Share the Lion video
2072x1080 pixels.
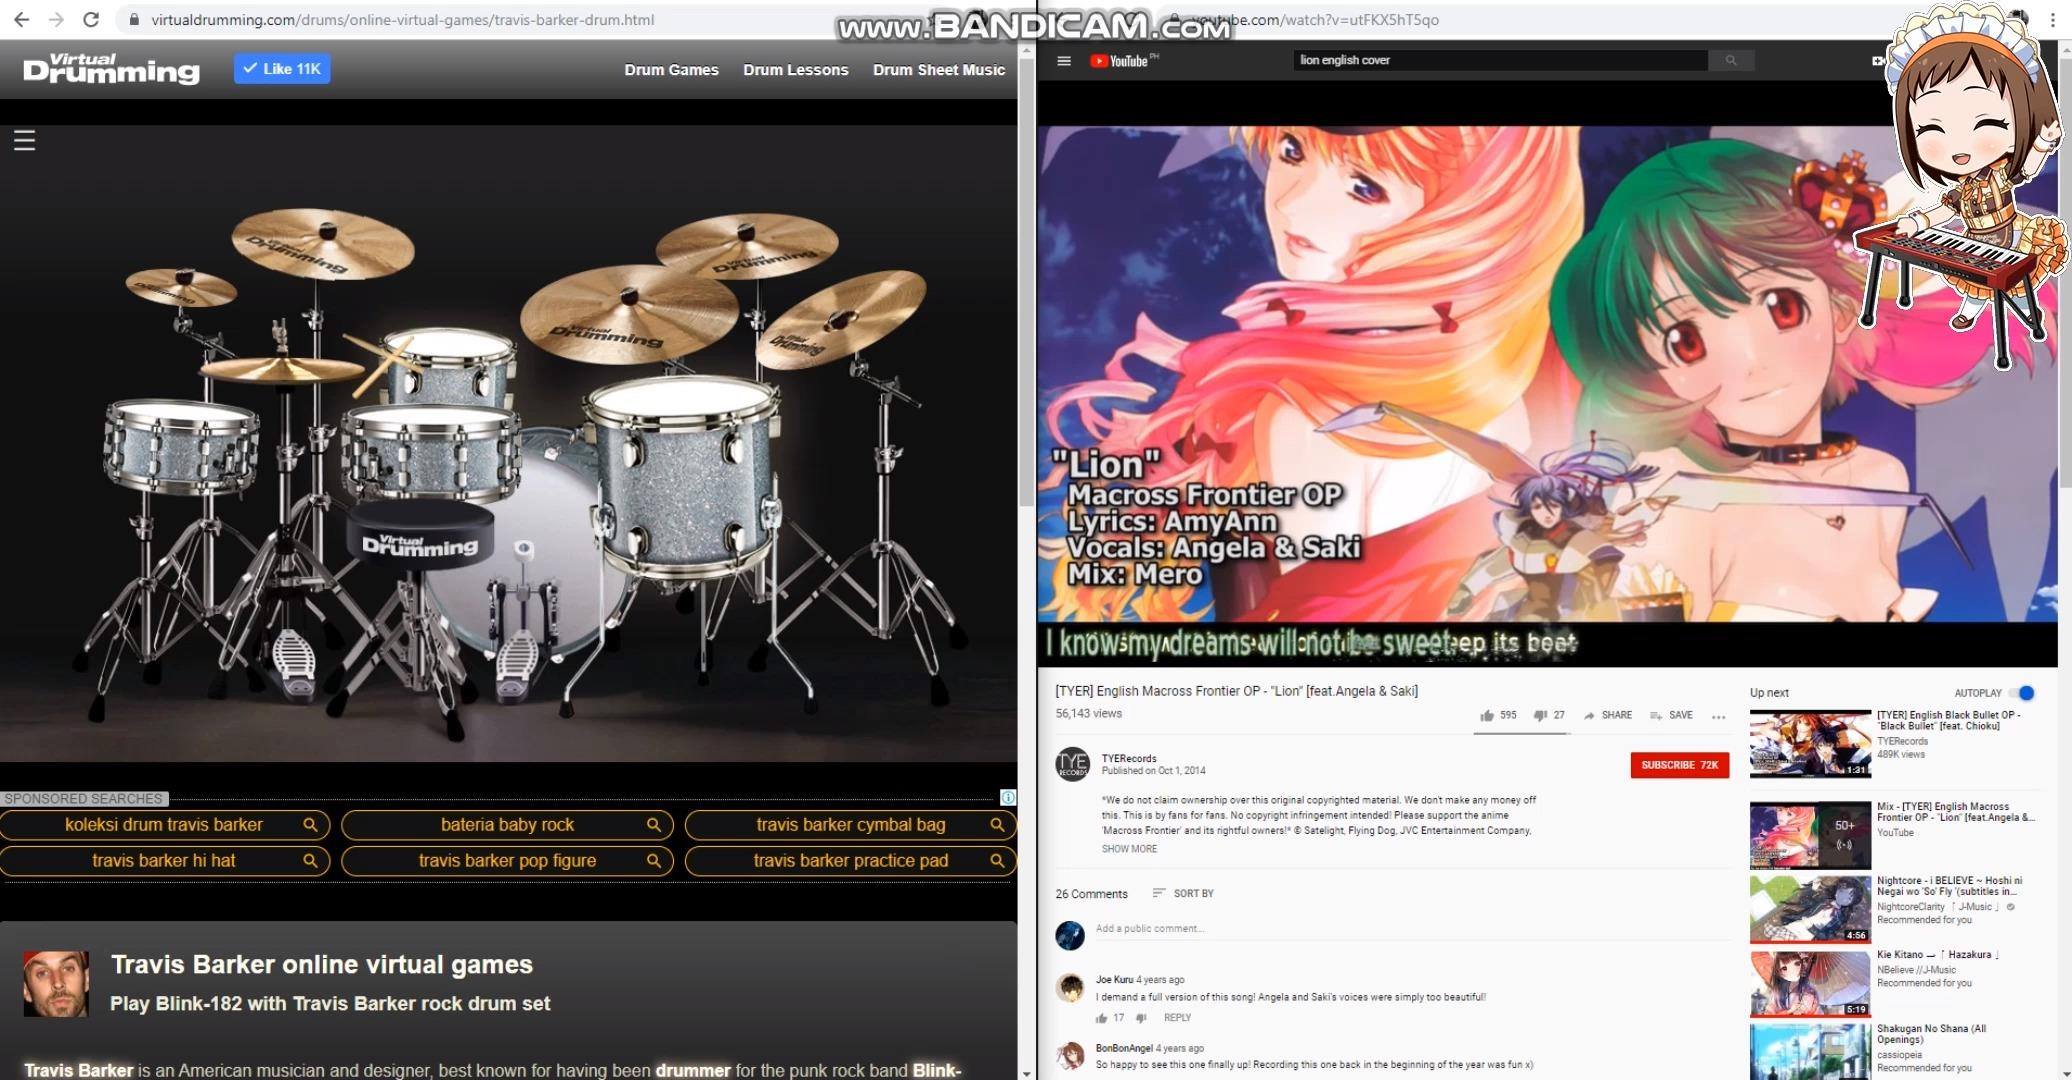(x=1607, y=716)
